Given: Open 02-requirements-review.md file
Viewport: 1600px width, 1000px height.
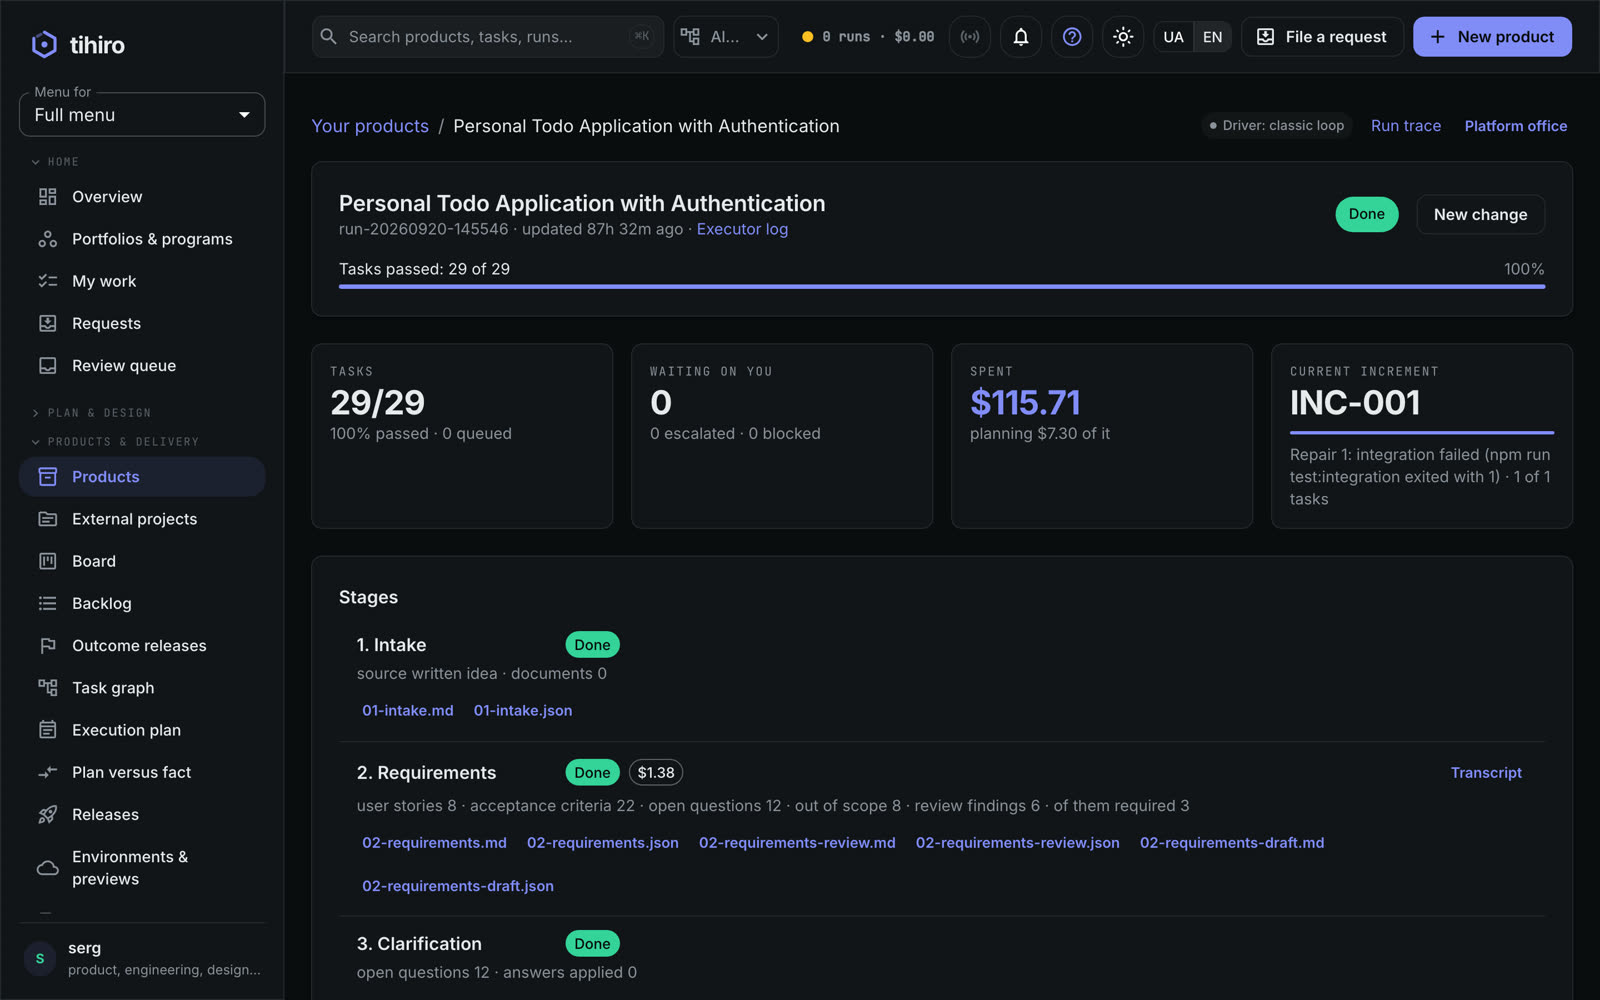Looking at the screenshot, I should pyautogui.click(x=797, y=843).
